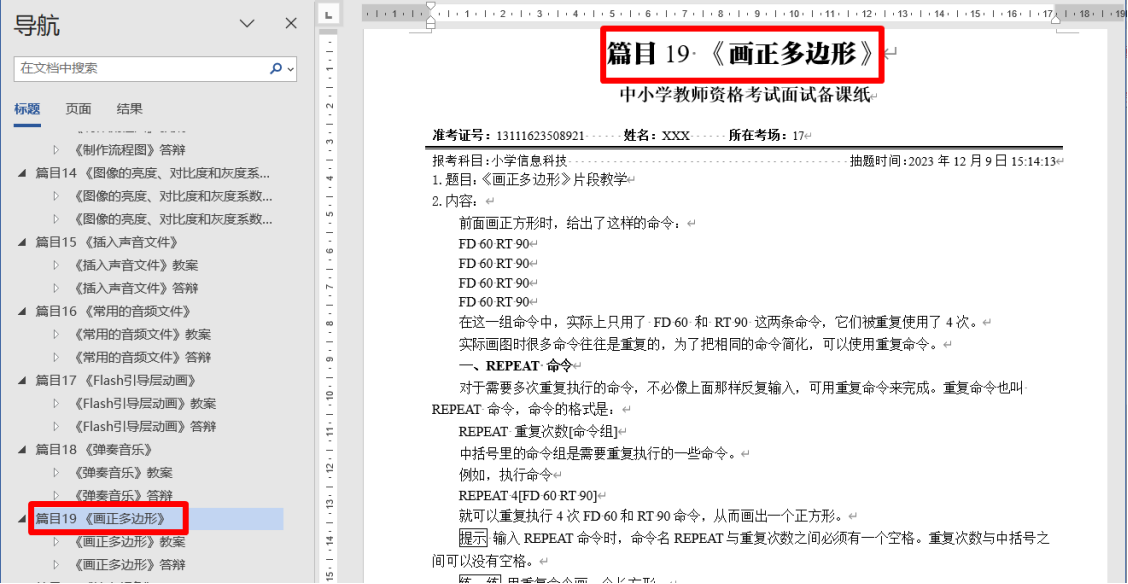The height and width of the screenshot is (584, 1128).
Task: Click the first line indent marker on ruler
Action: [x=431, y=8]
